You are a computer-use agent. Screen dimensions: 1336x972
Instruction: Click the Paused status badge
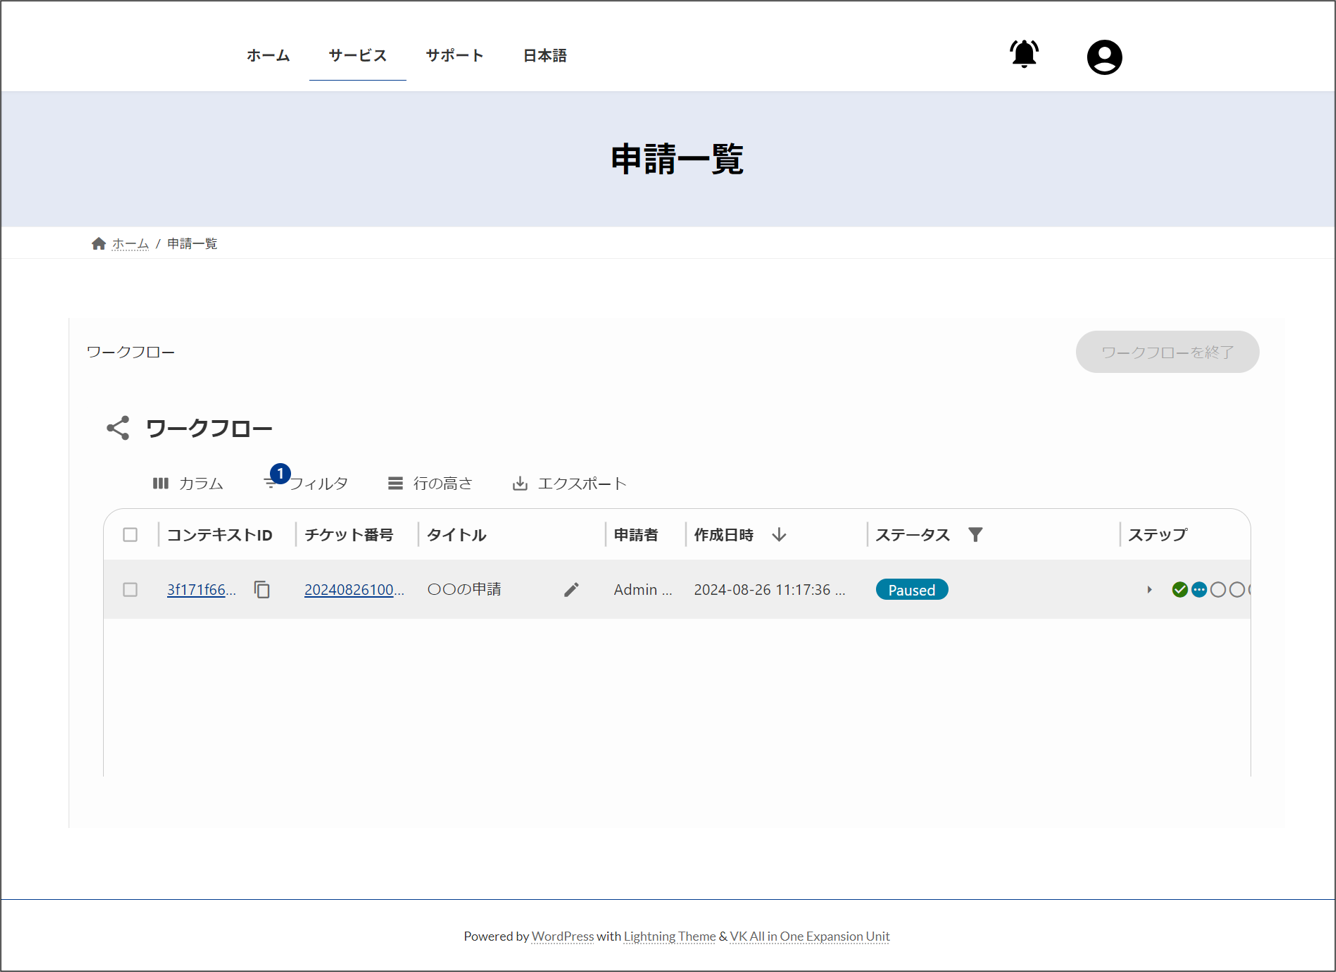pos(911,590)
